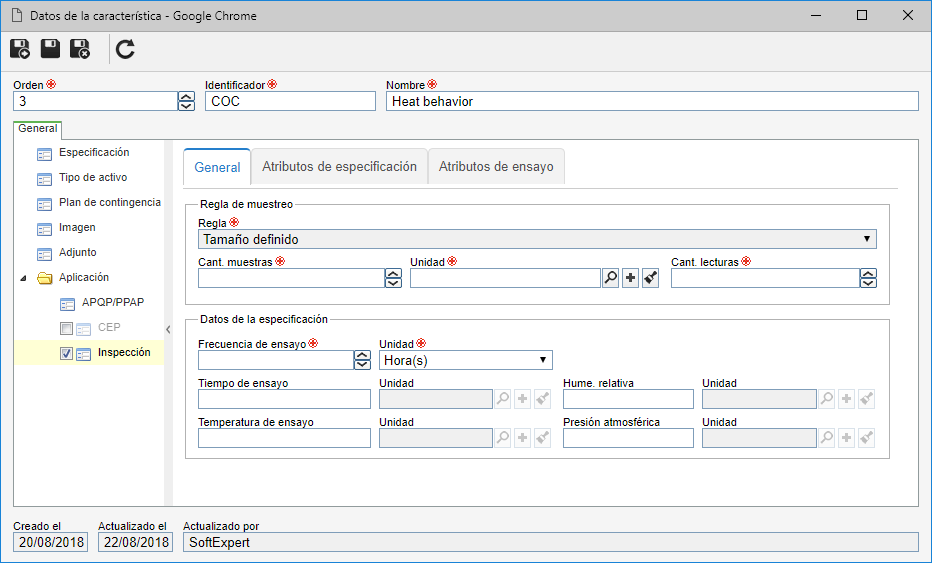This screenshot has width=932, height=563.
Task: Click search icon next to Temperatura de ensayo Unidad
Action: tap(503, 438)
